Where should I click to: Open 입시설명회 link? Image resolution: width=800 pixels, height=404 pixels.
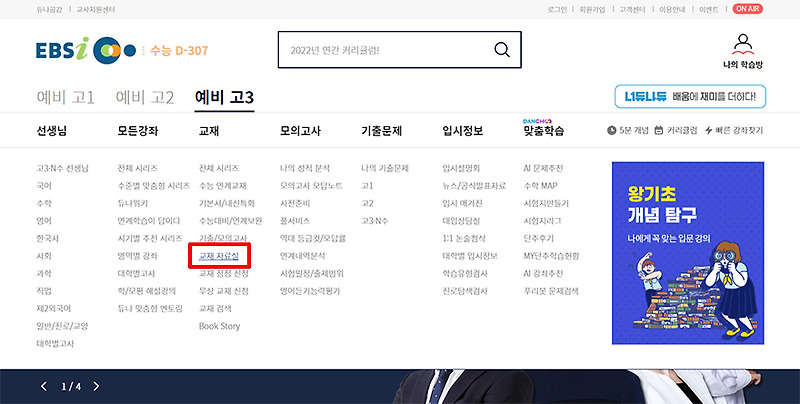click(x=461, y=168)
